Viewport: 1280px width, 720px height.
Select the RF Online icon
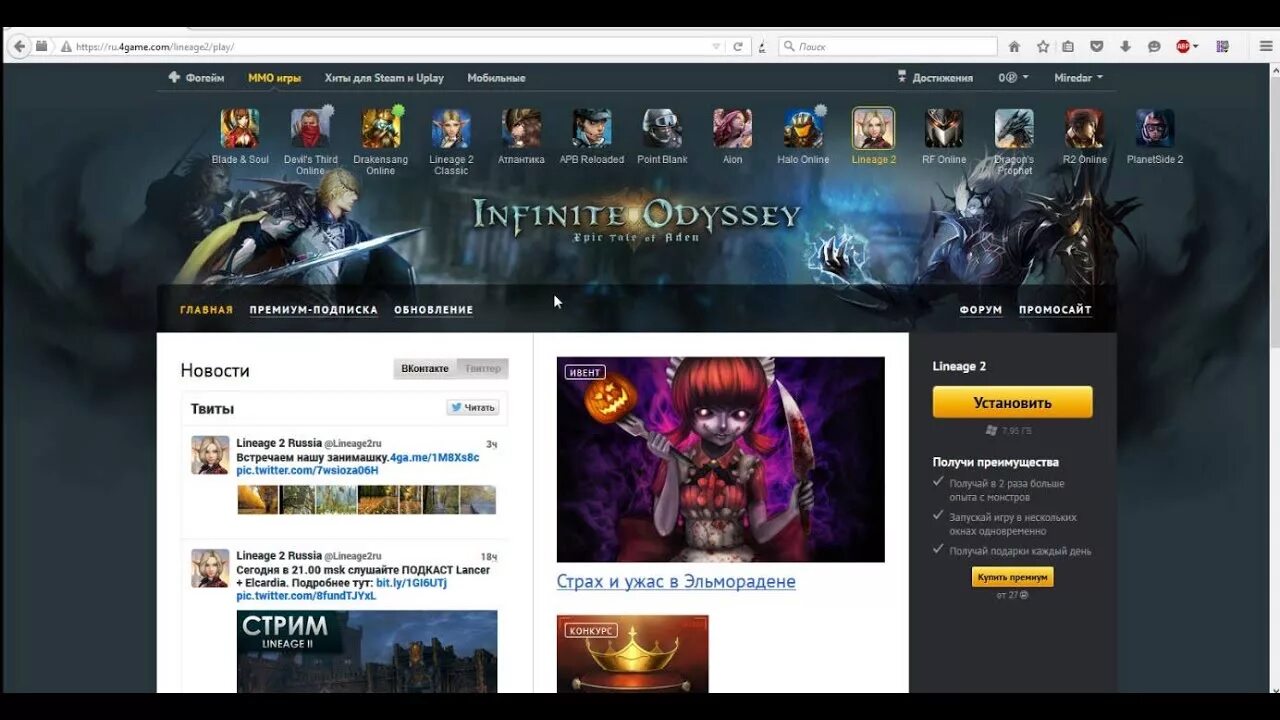[944, 129]
